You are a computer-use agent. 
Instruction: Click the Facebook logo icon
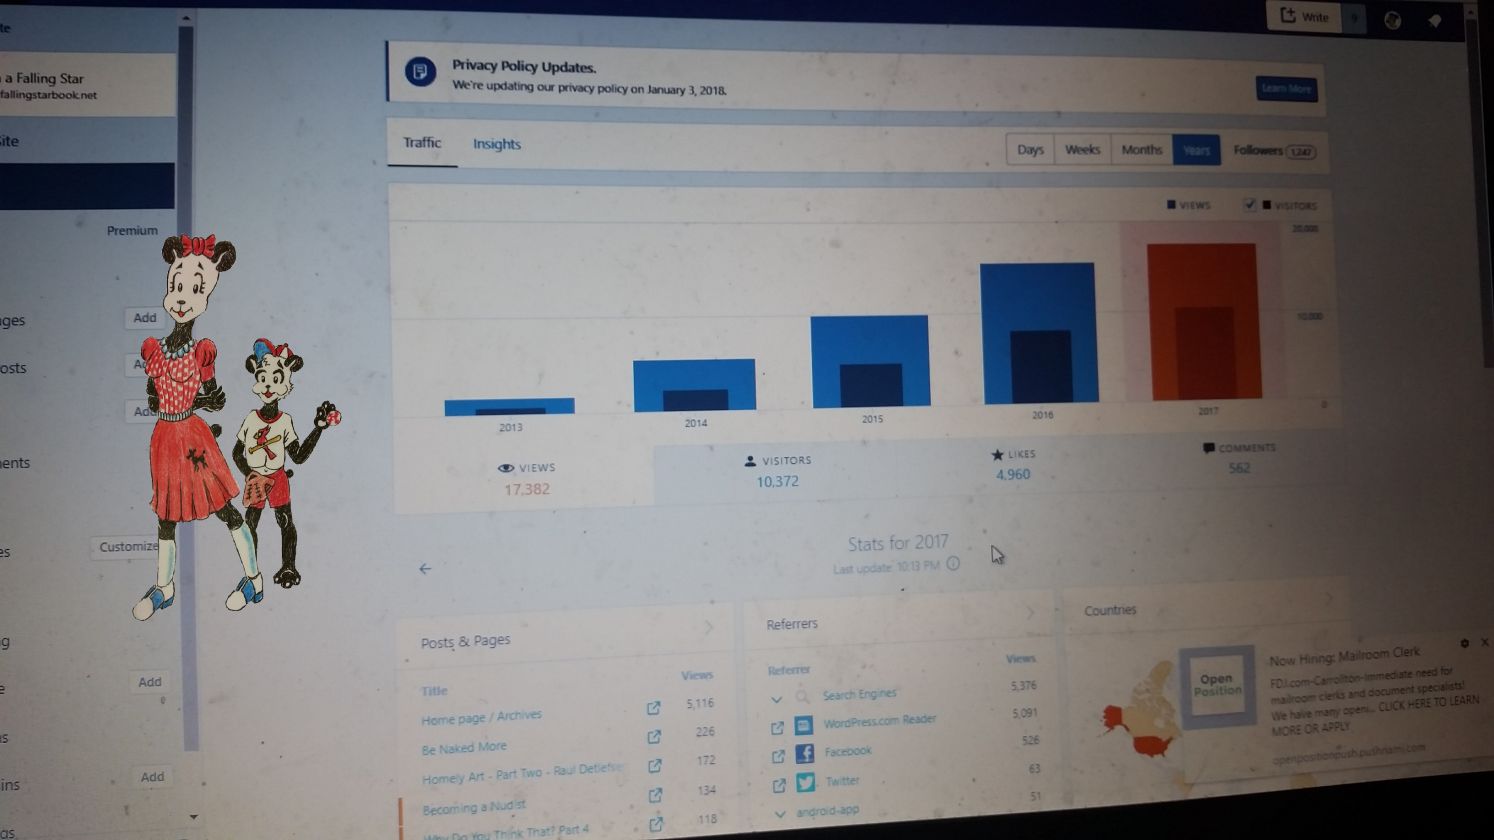pyautogui.click(x=804, y=754)
